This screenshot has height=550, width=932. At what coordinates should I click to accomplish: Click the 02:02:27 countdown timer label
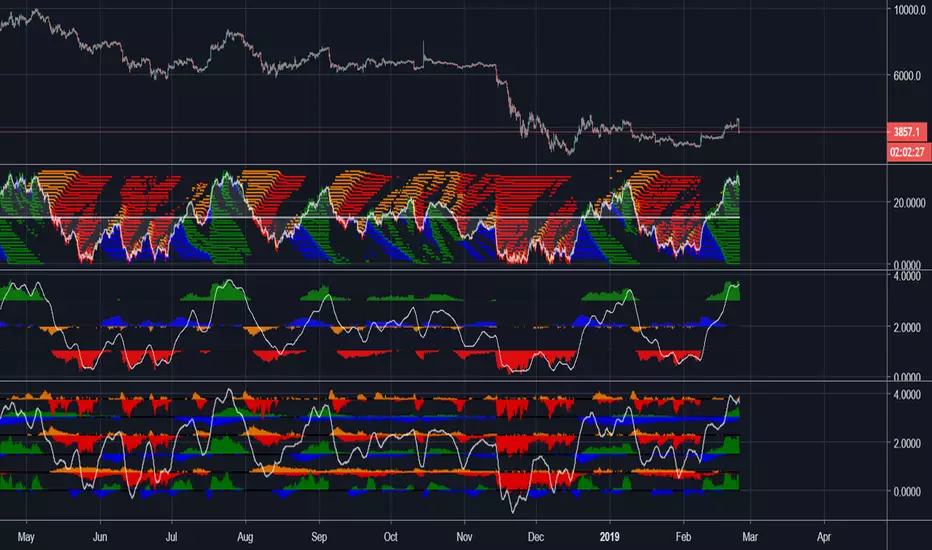click(x=906, y=152)
